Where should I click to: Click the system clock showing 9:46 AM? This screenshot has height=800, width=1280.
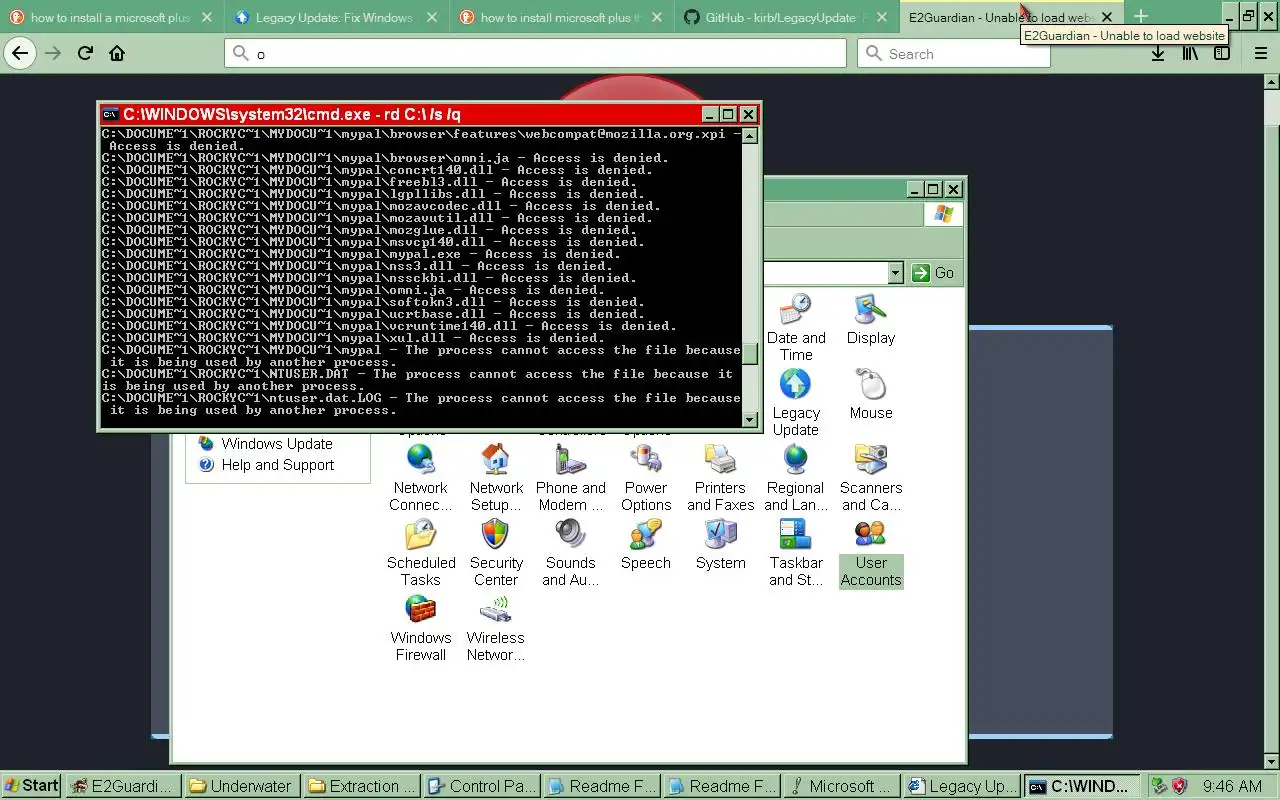tap(1232, 786)
